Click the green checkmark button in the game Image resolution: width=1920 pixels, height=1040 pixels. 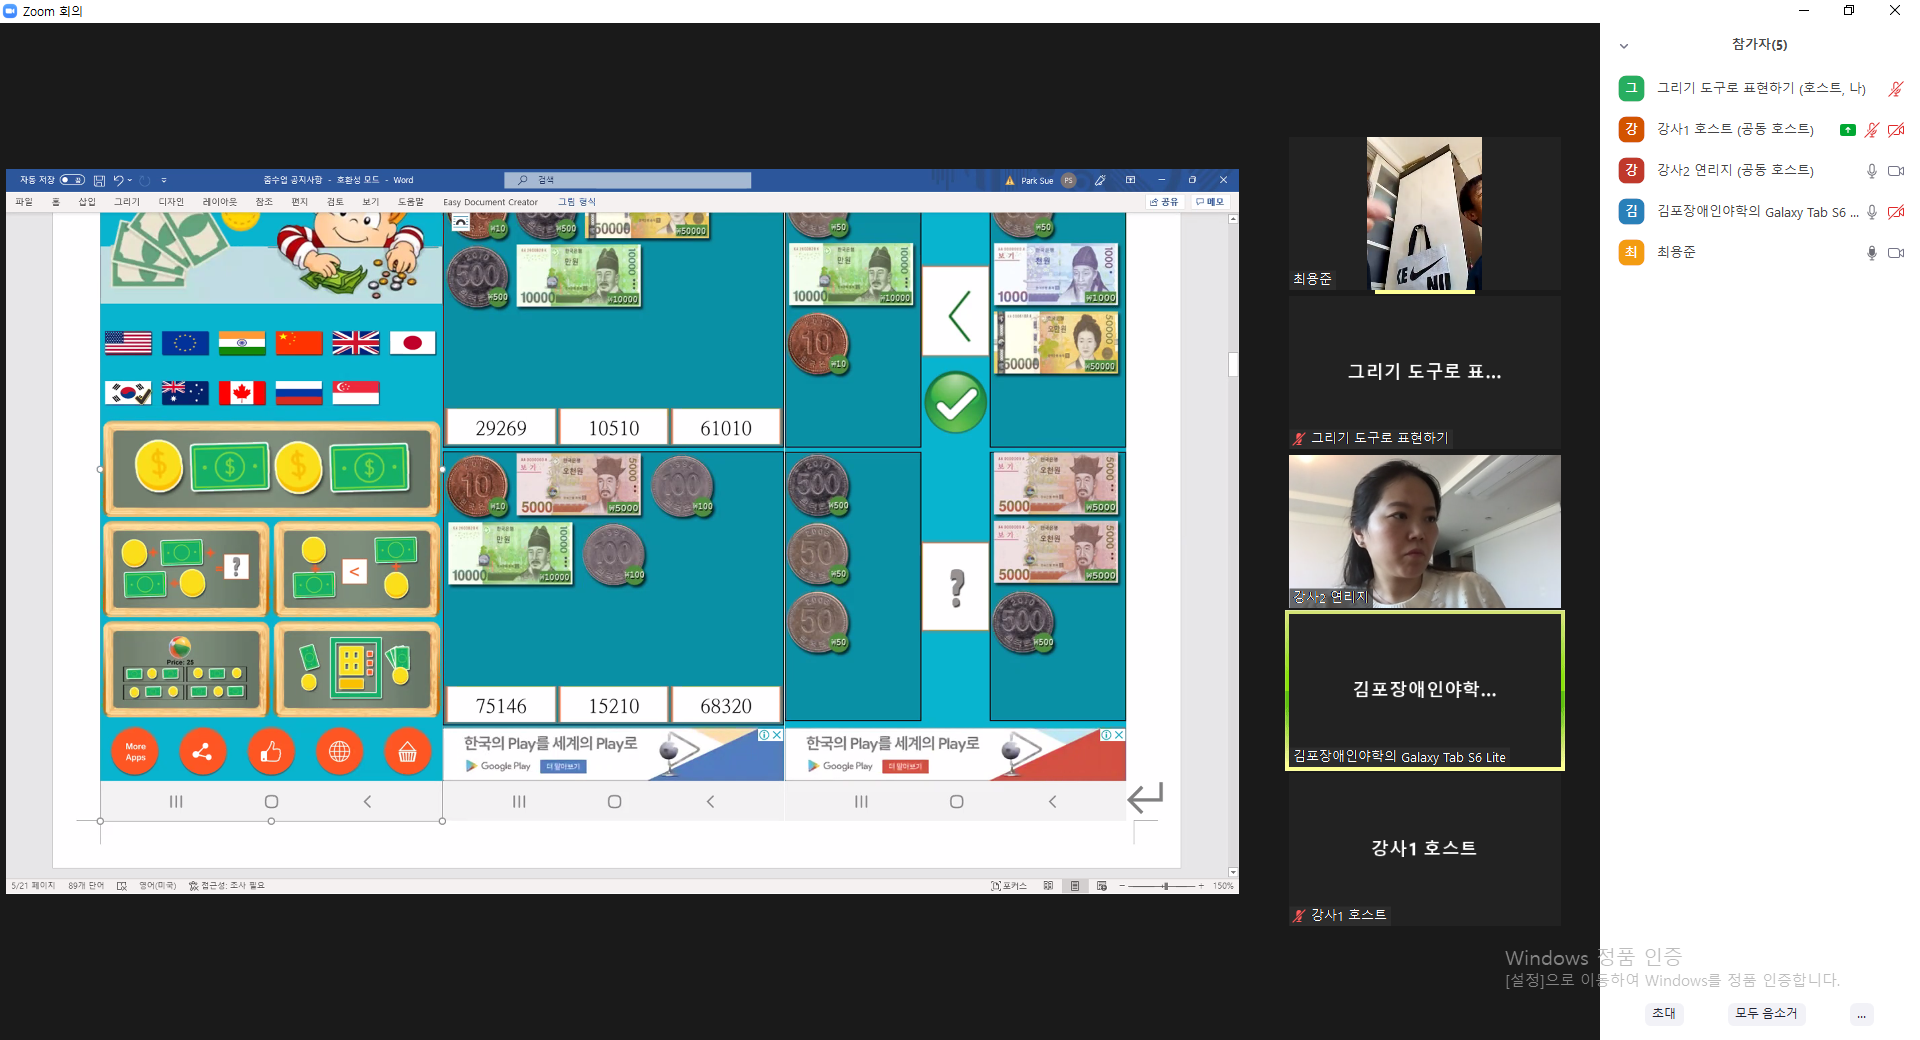[955, 403]
